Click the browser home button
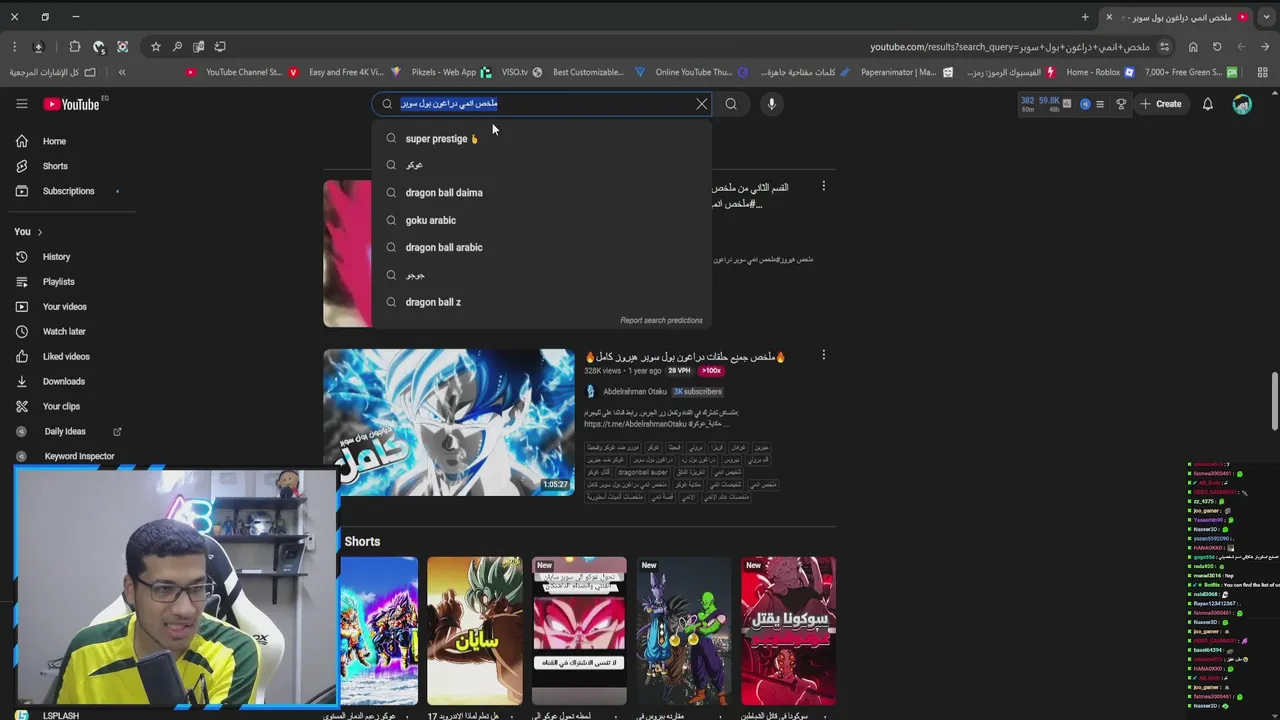 pos(1193,47)
